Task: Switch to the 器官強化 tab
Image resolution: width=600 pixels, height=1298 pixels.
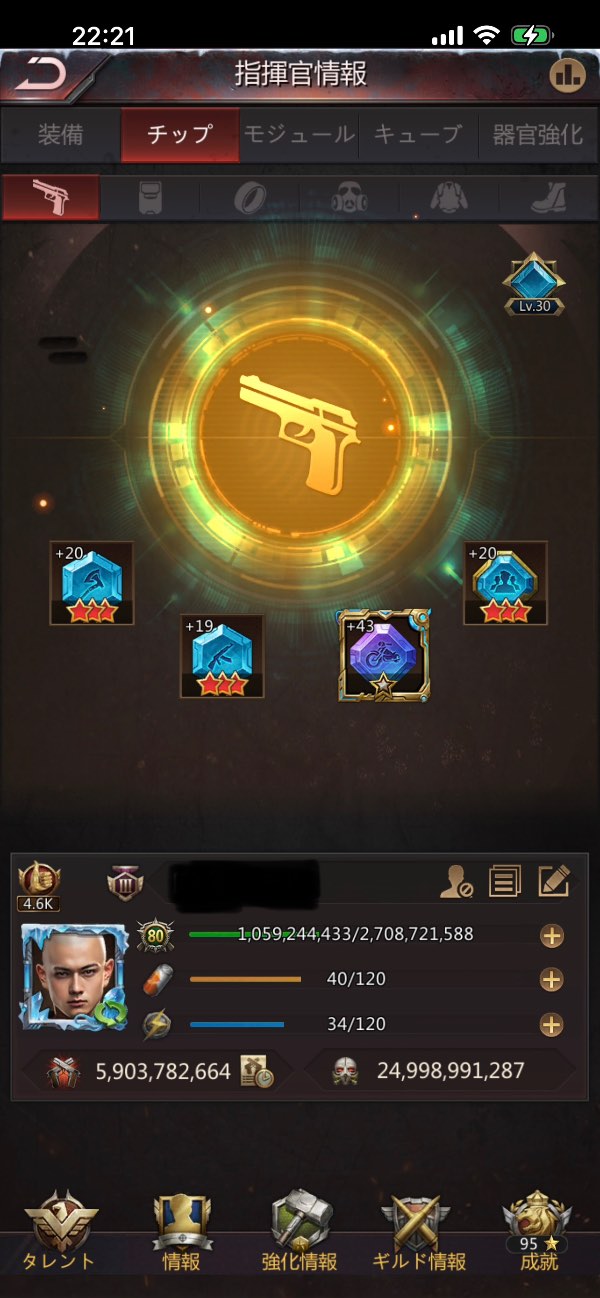Action: pyautogui.click(x=538, y=134)
